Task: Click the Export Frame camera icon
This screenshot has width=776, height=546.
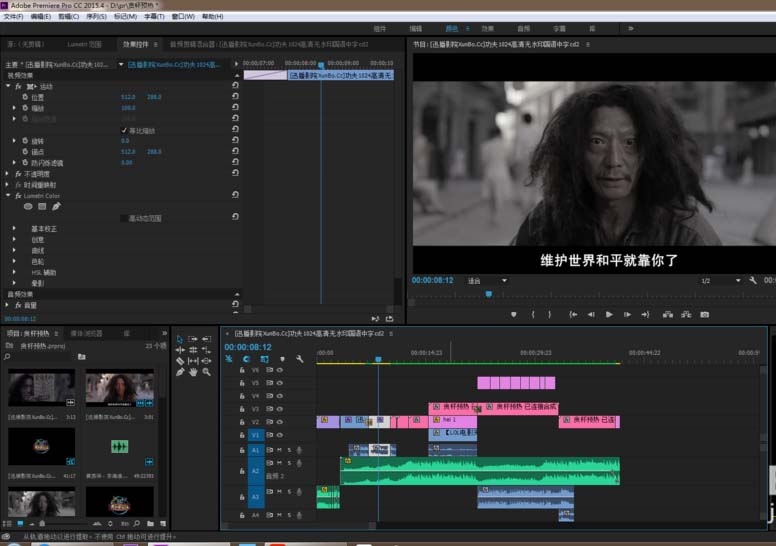Action: click(x=704, y=314)
